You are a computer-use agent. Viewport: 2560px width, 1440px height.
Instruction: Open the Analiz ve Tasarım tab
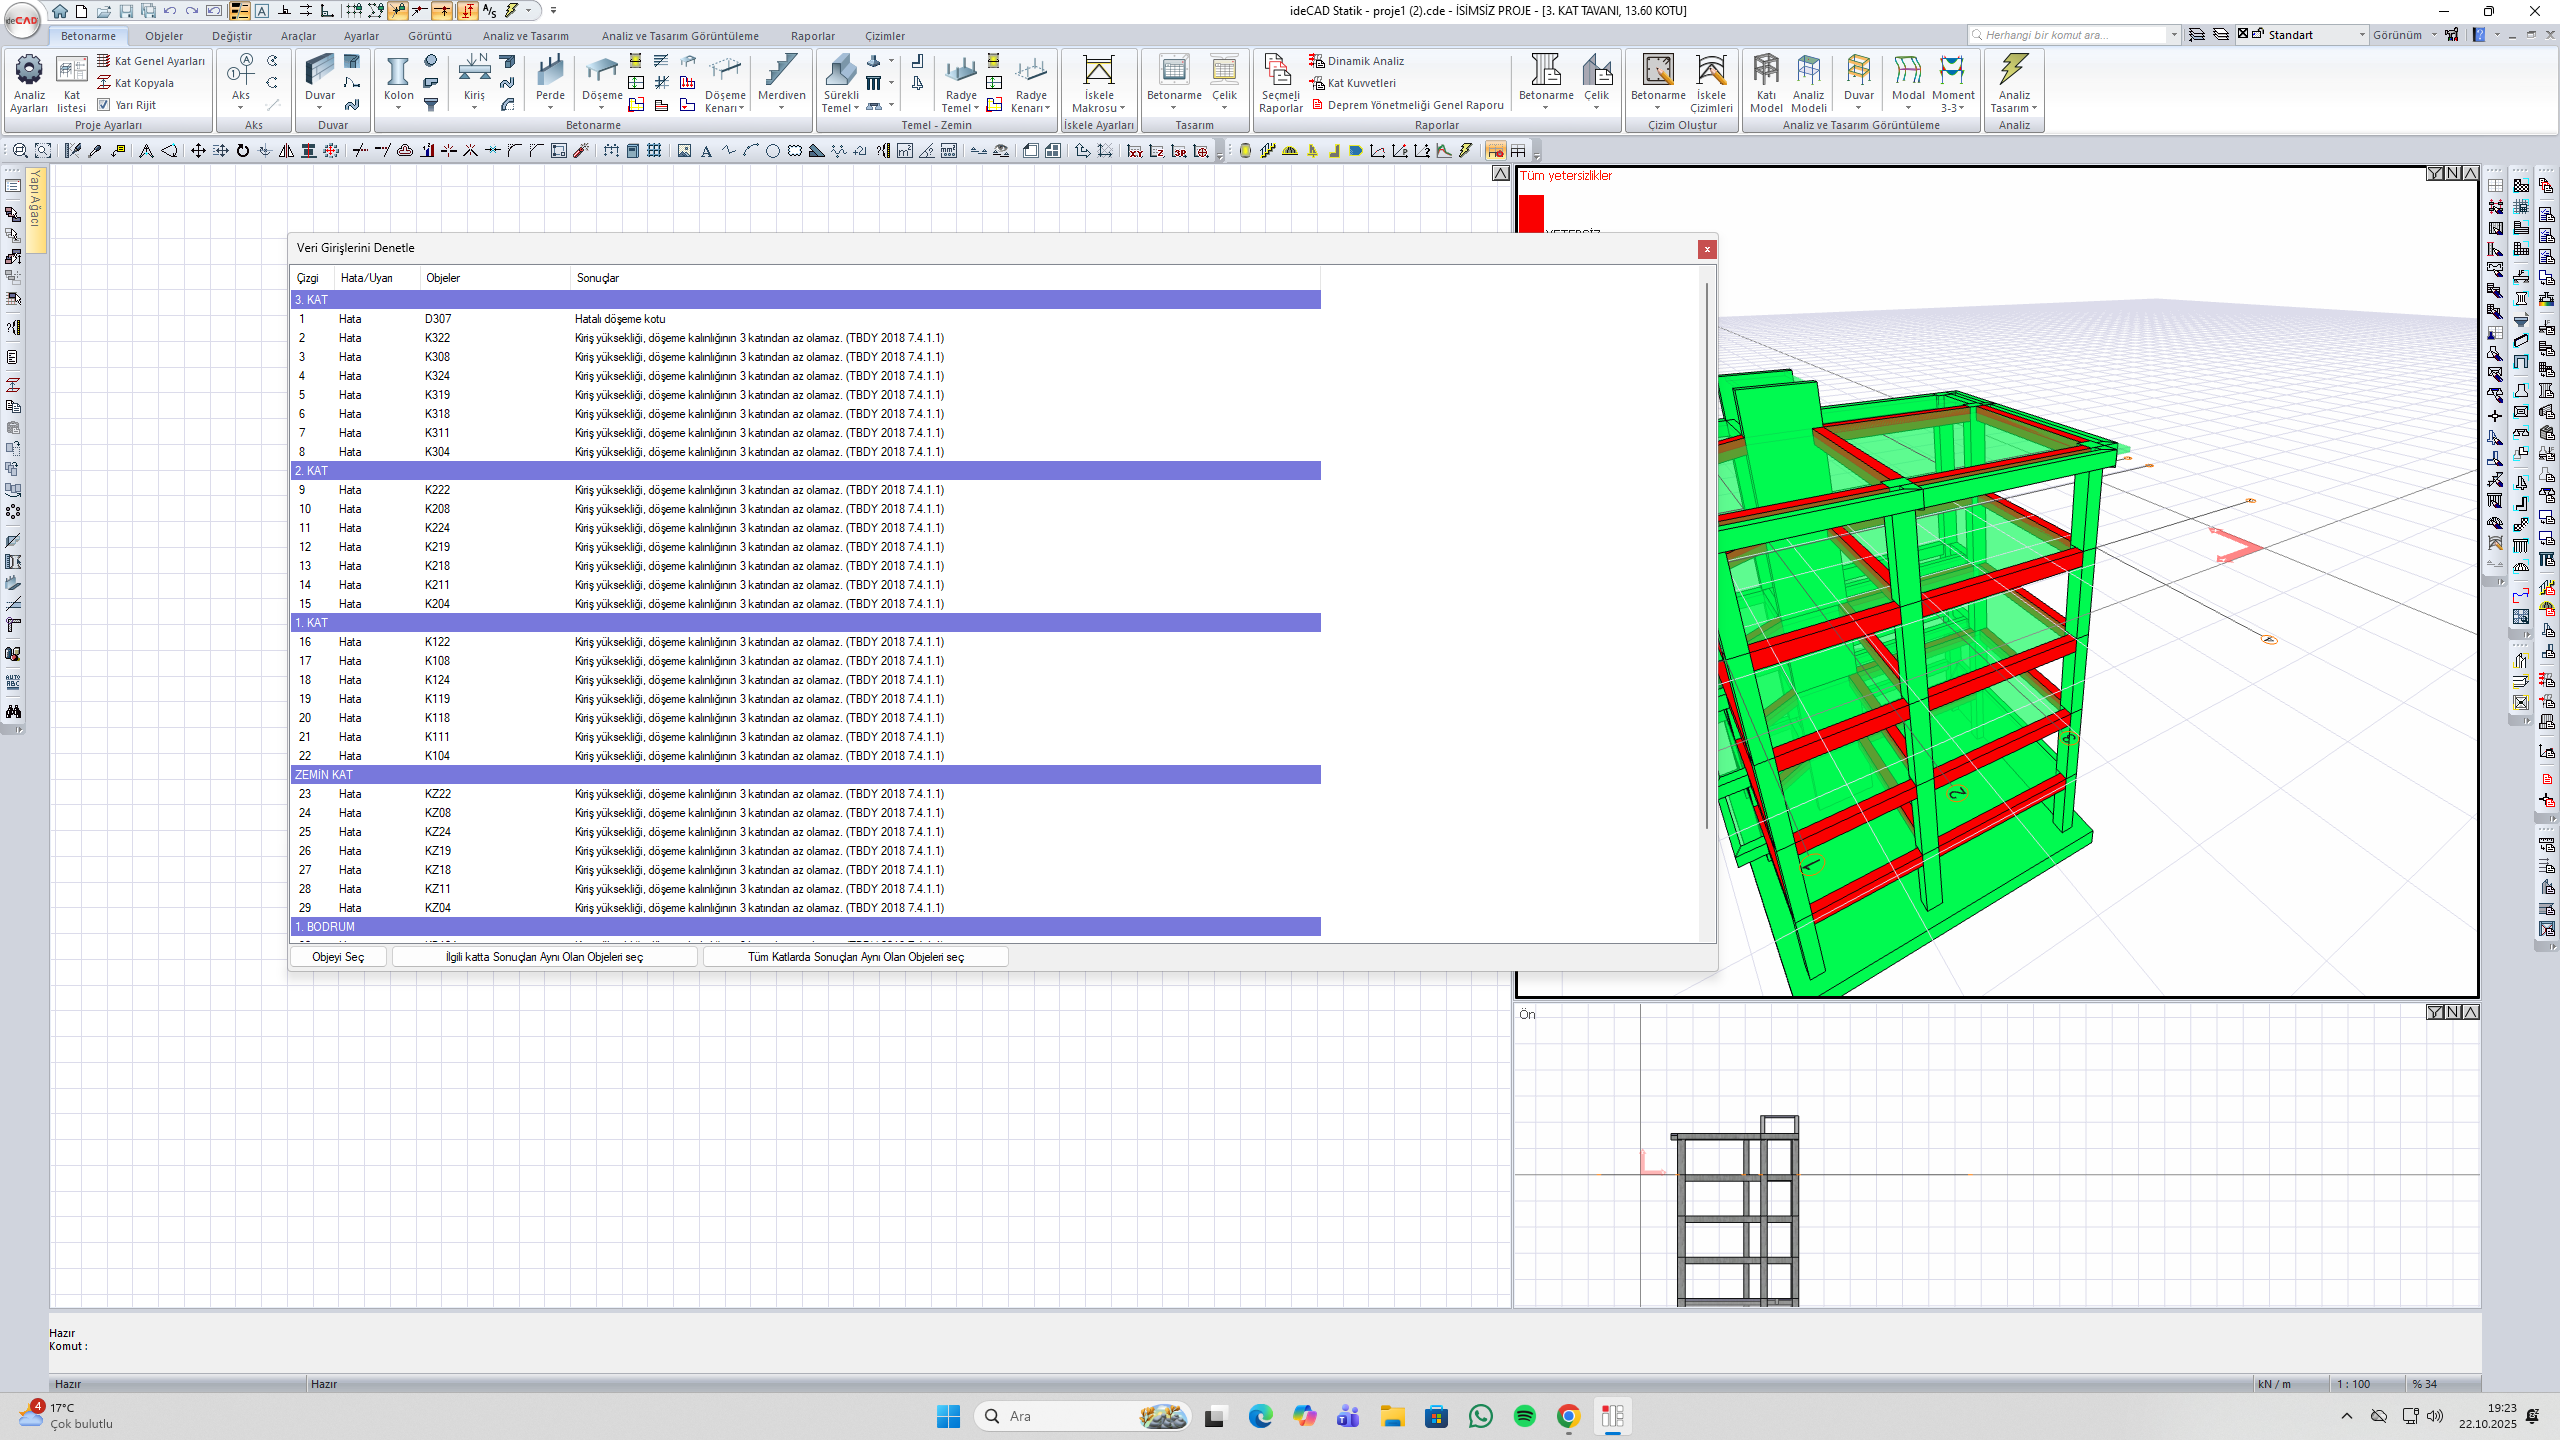(525, 36)
